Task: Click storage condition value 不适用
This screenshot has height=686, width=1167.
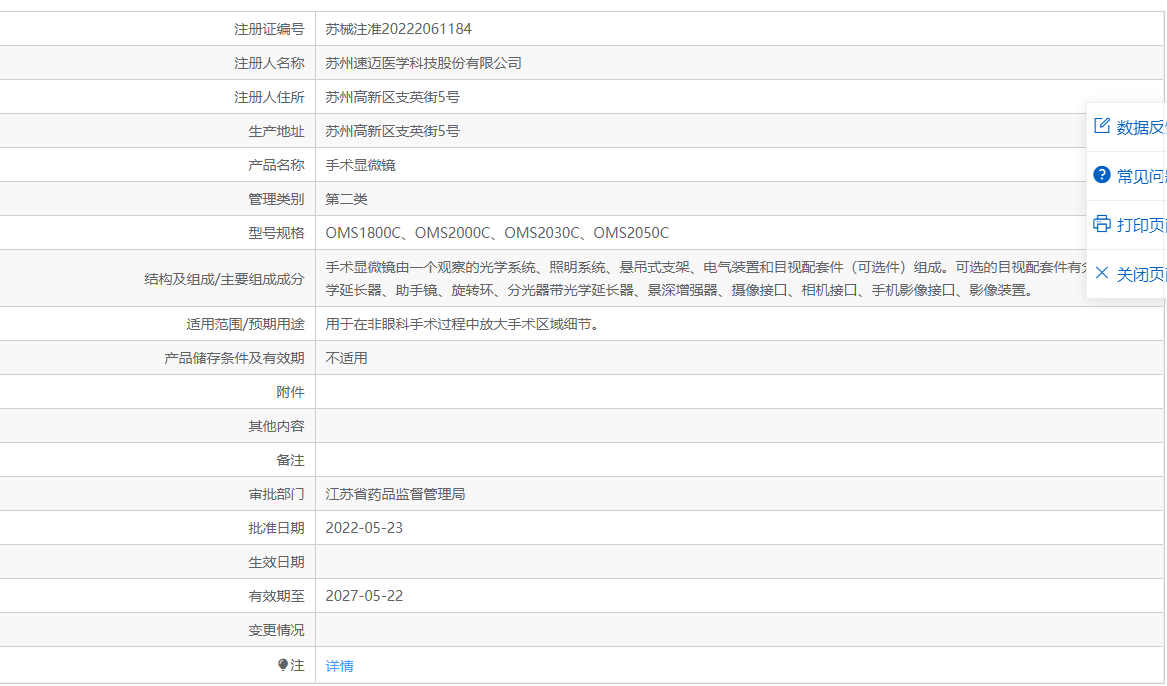Action: point(346,359)
